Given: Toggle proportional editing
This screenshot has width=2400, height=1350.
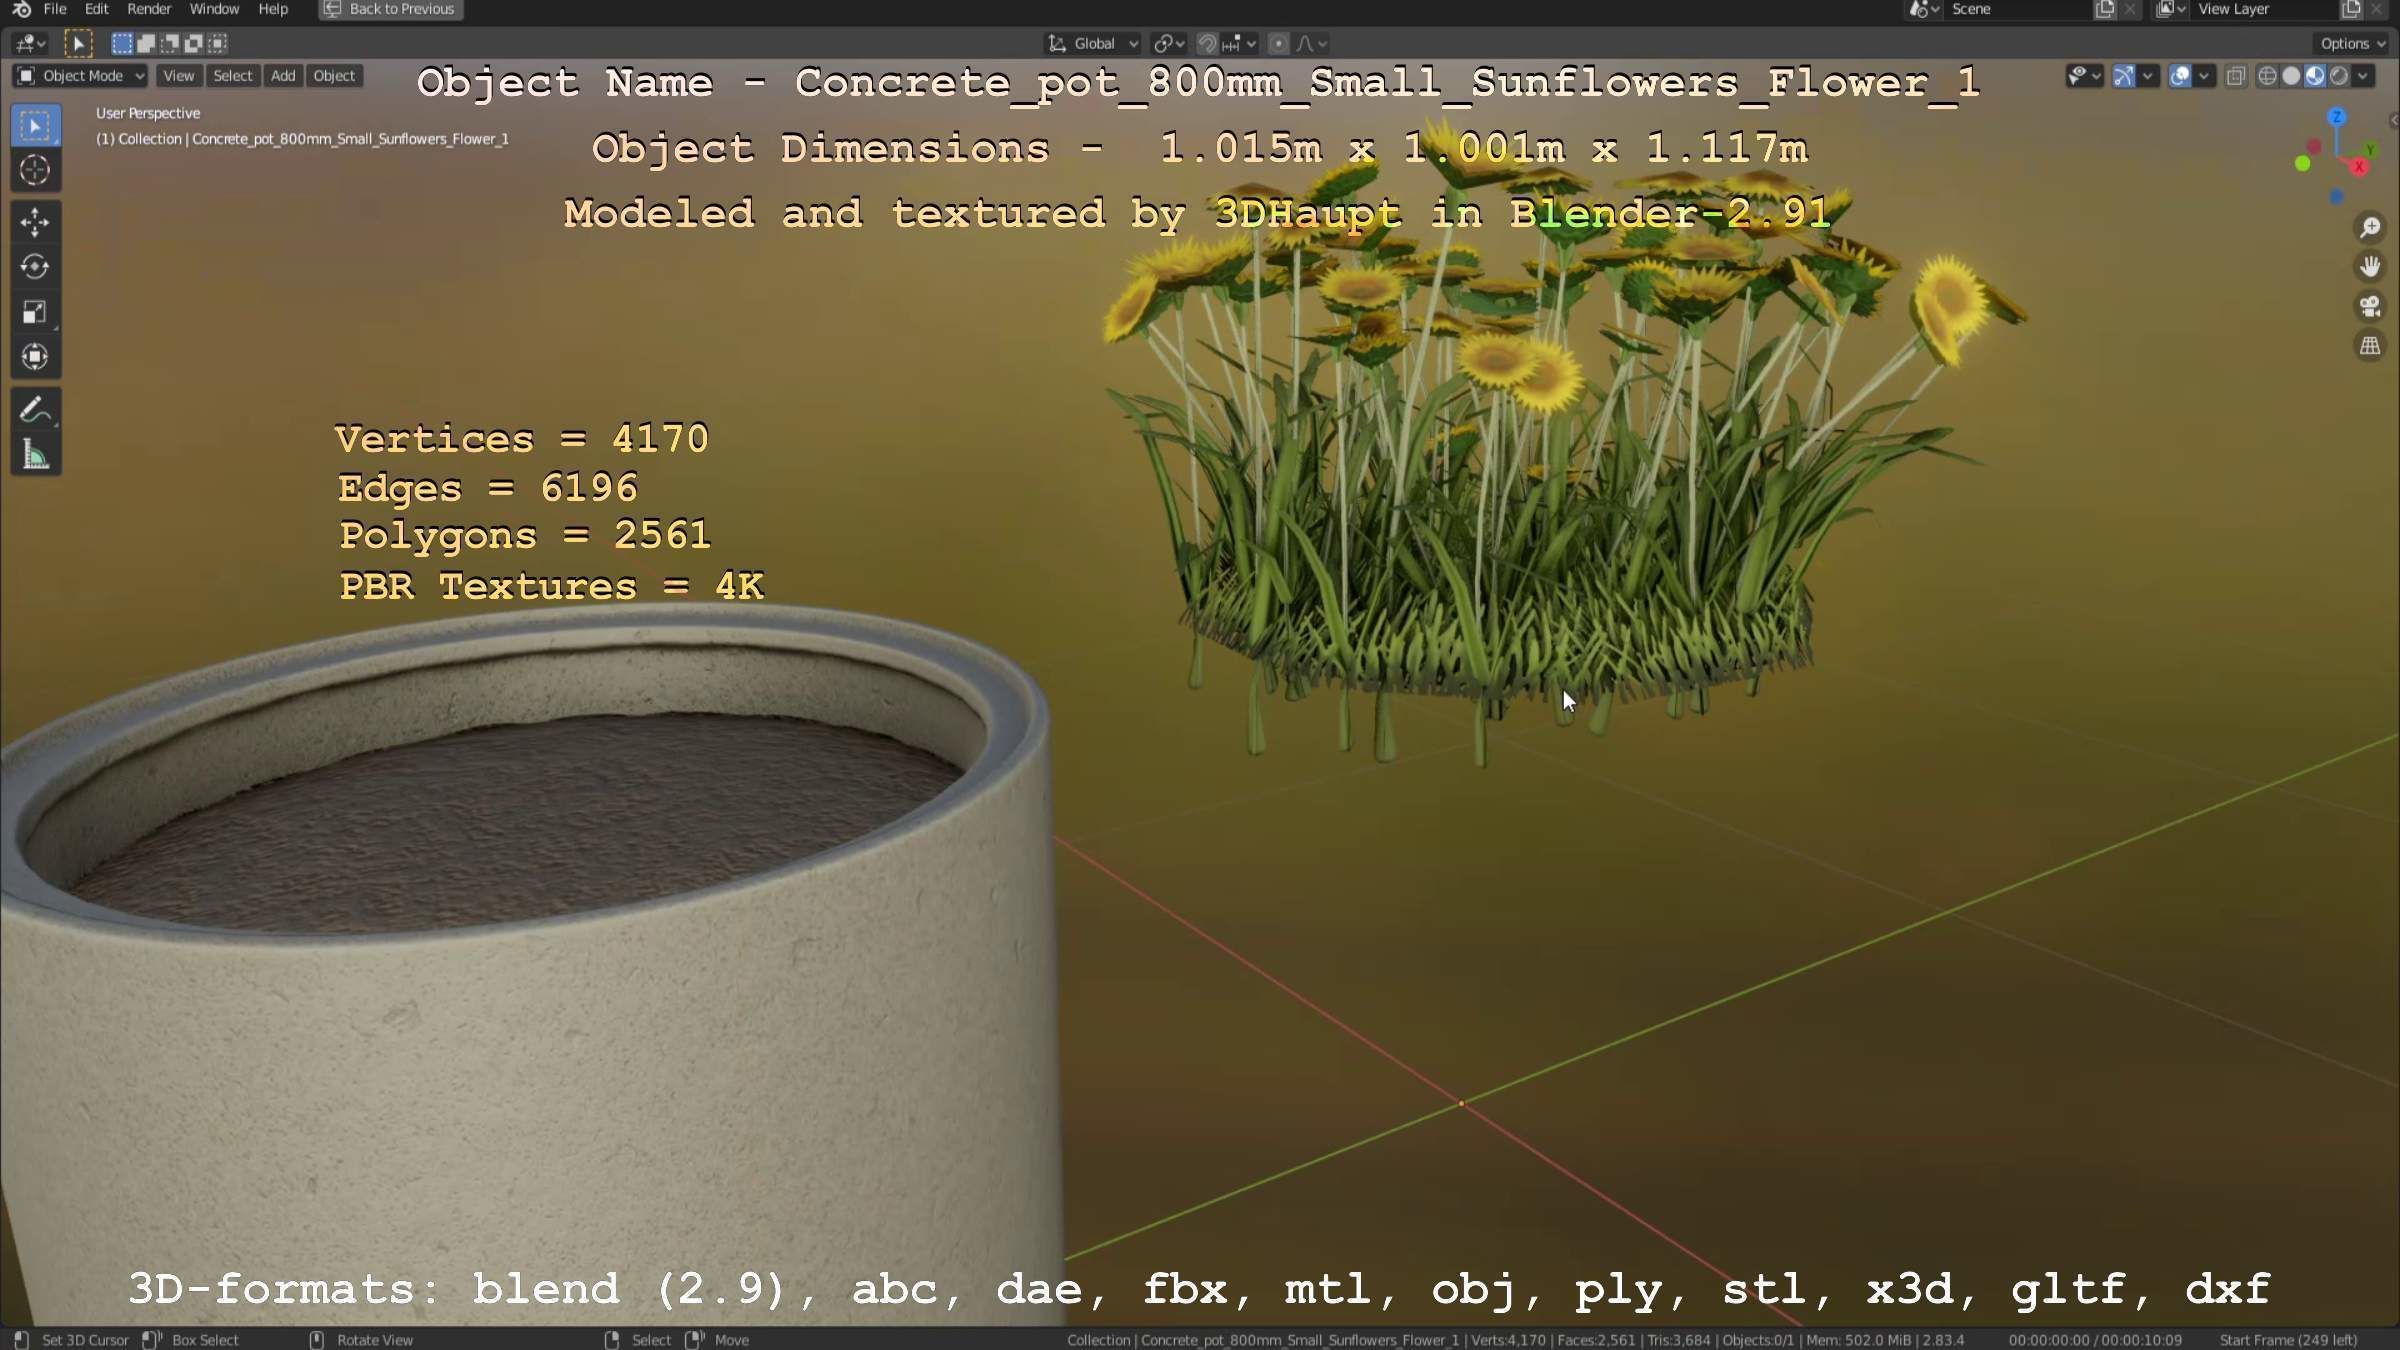Looking at the screenshot, I should (1278, 44).
